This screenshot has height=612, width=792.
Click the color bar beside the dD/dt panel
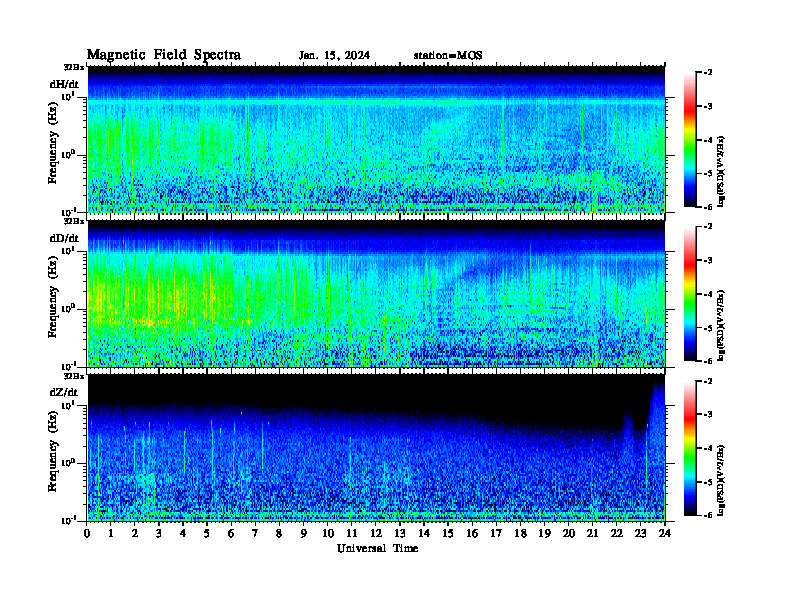click(690, 294)
